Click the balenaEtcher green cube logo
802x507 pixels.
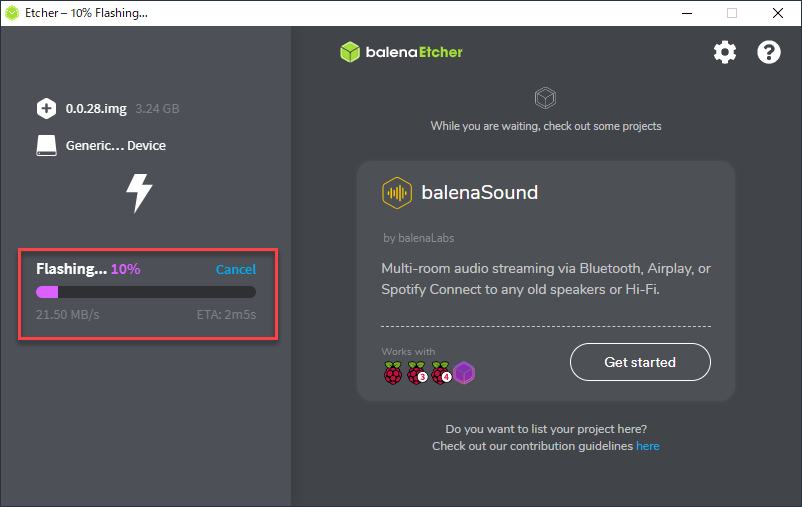point(350,52)
